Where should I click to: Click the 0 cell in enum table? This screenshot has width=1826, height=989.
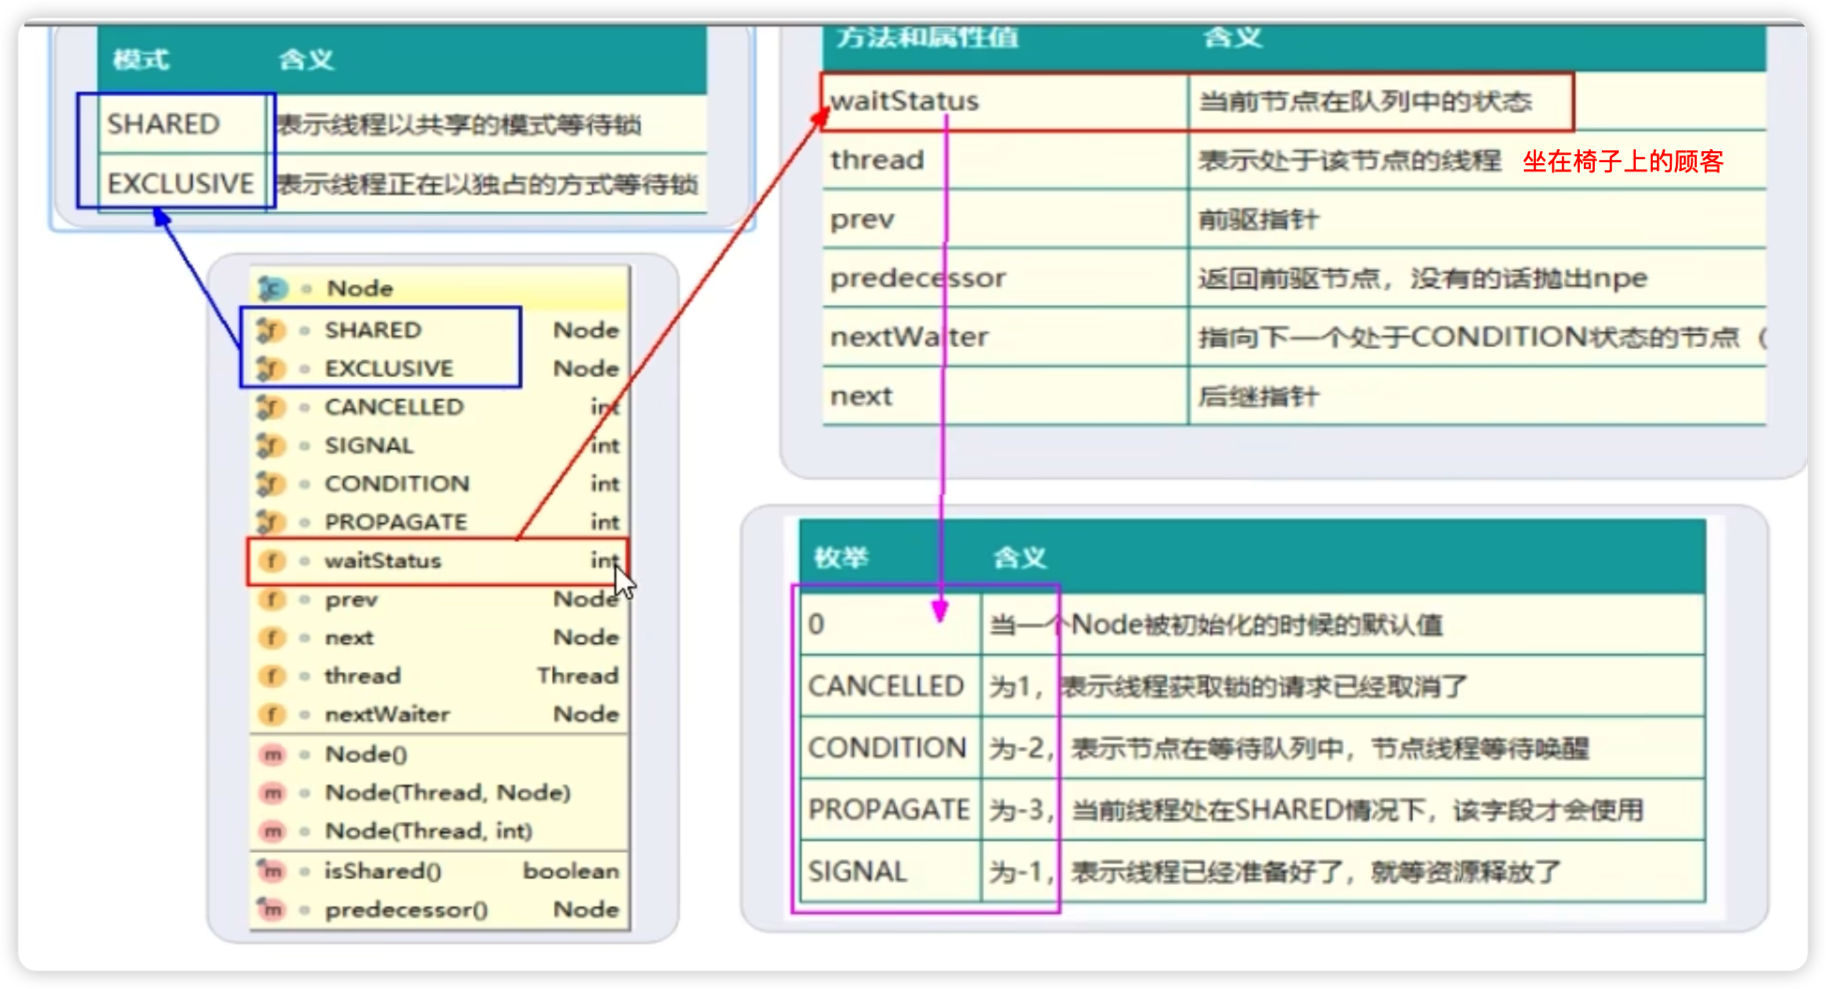coord(890,625)
